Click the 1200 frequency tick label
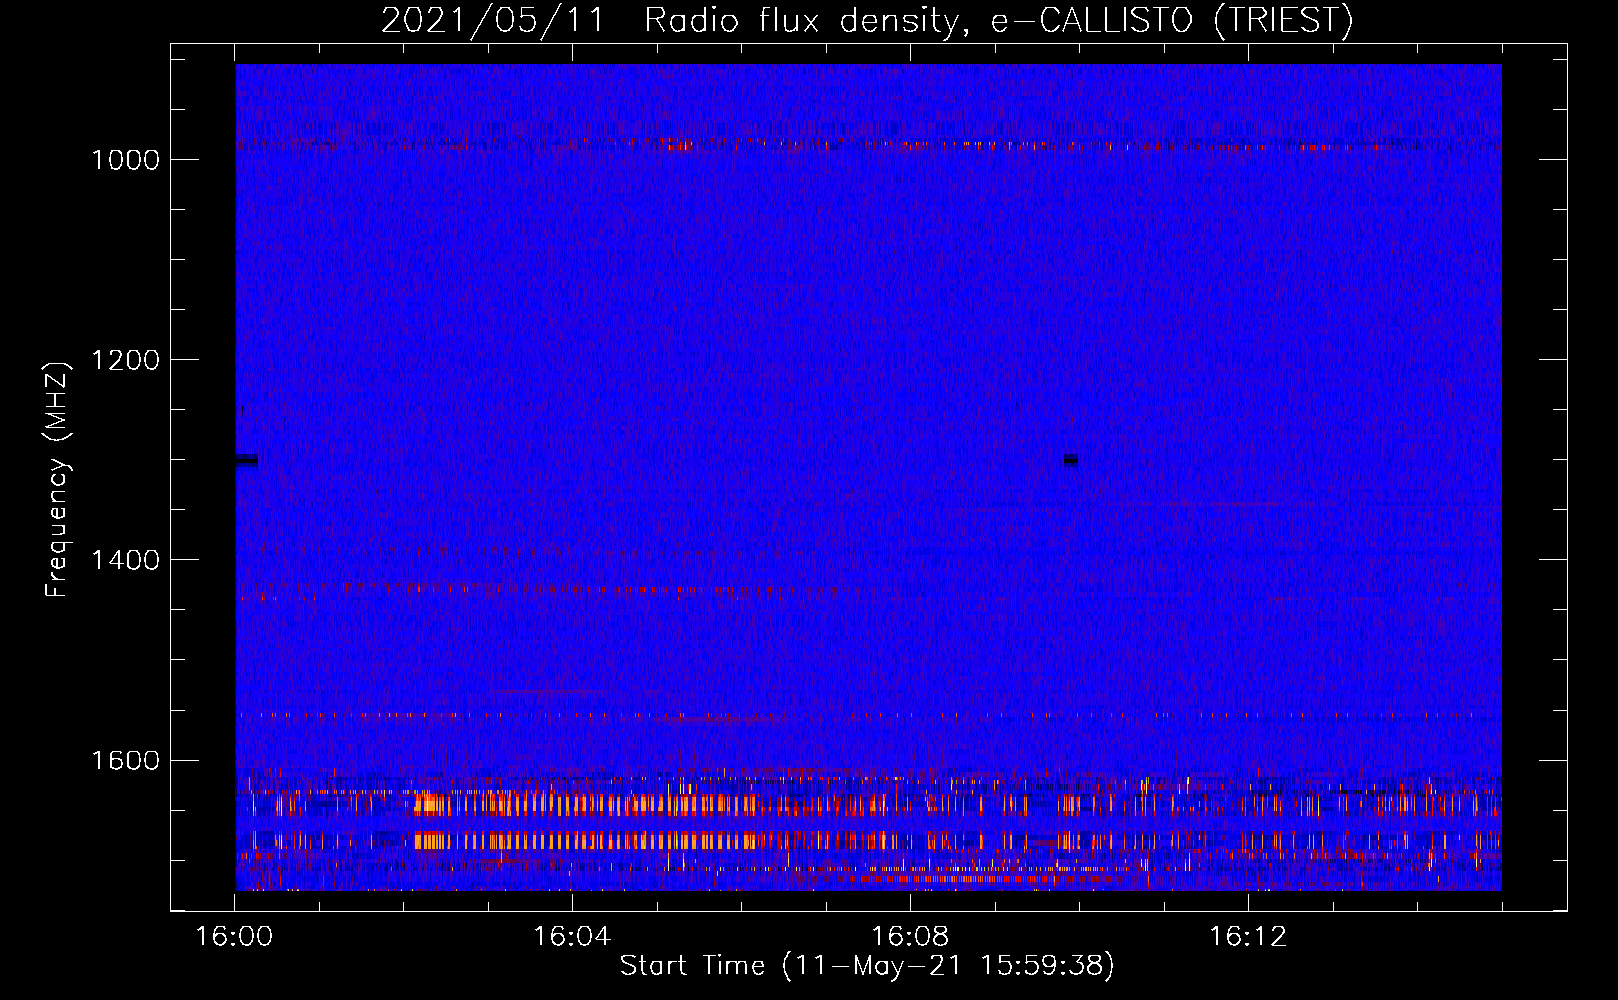 (126, 360)
